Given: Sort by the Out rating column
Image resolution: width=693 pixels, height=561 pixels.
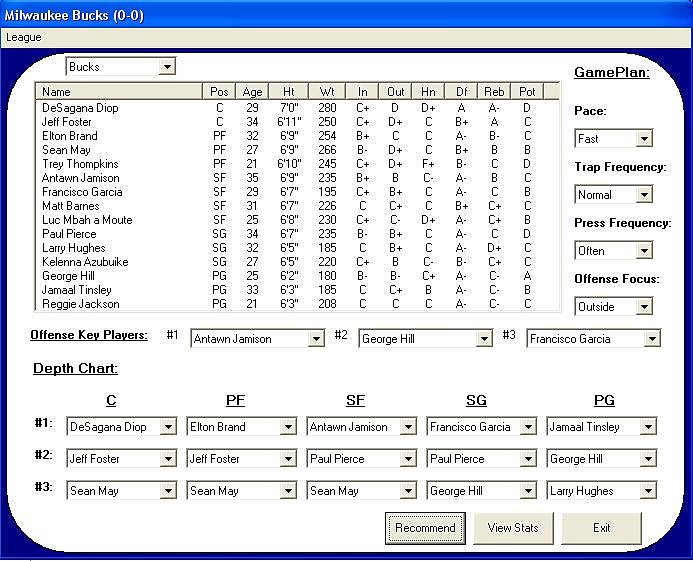Looking at the screenshot, I should click(396, 92).
